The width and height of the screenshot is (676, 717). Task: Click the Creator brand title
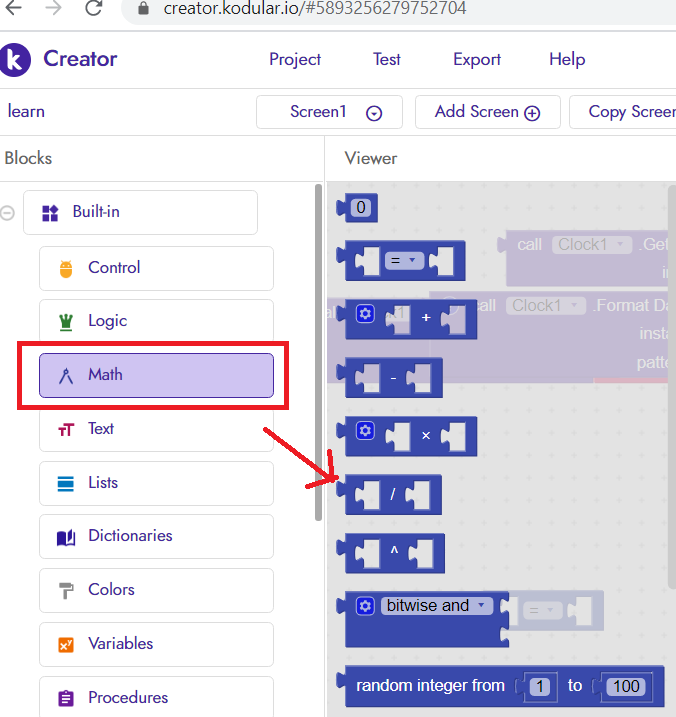tap(80, 59)
